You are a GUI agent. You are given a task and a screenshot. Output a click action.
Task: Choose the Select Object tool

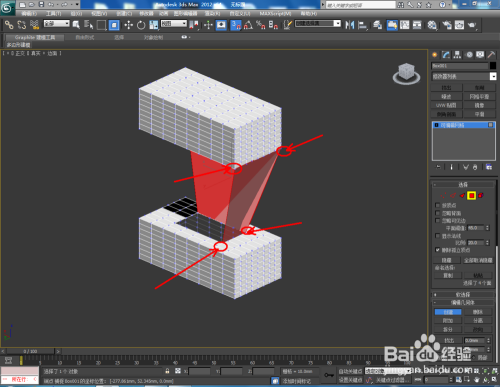point(76,25)
